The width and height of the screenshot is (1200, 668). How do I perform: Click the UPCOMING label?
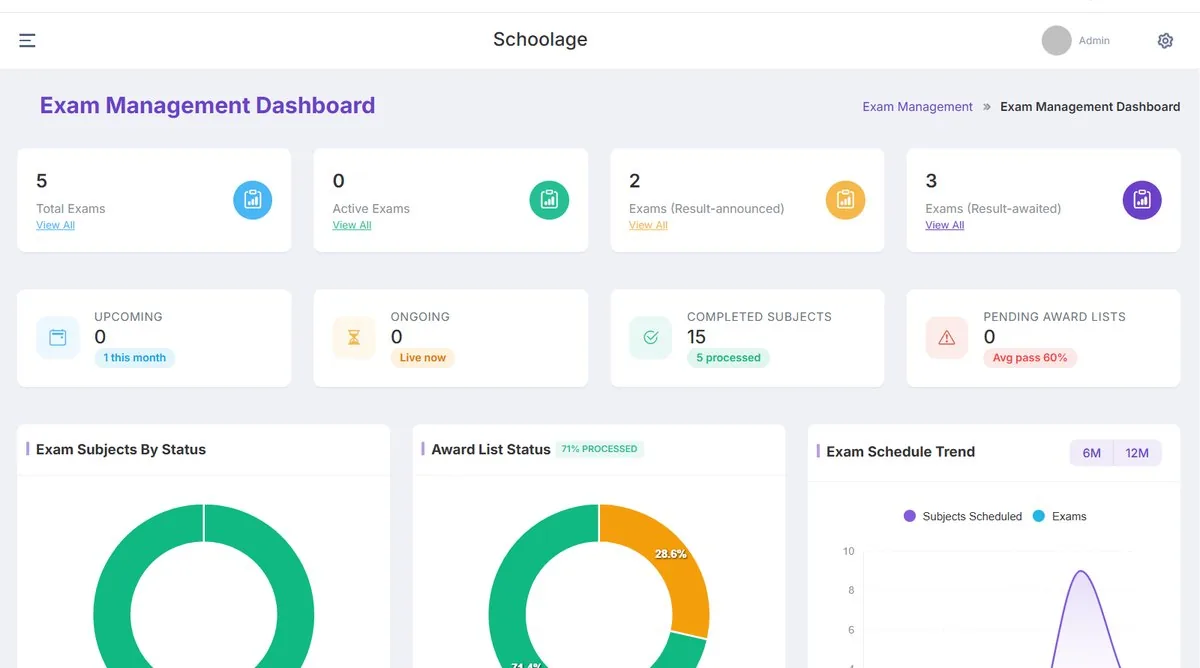click(x=128, y=317)
